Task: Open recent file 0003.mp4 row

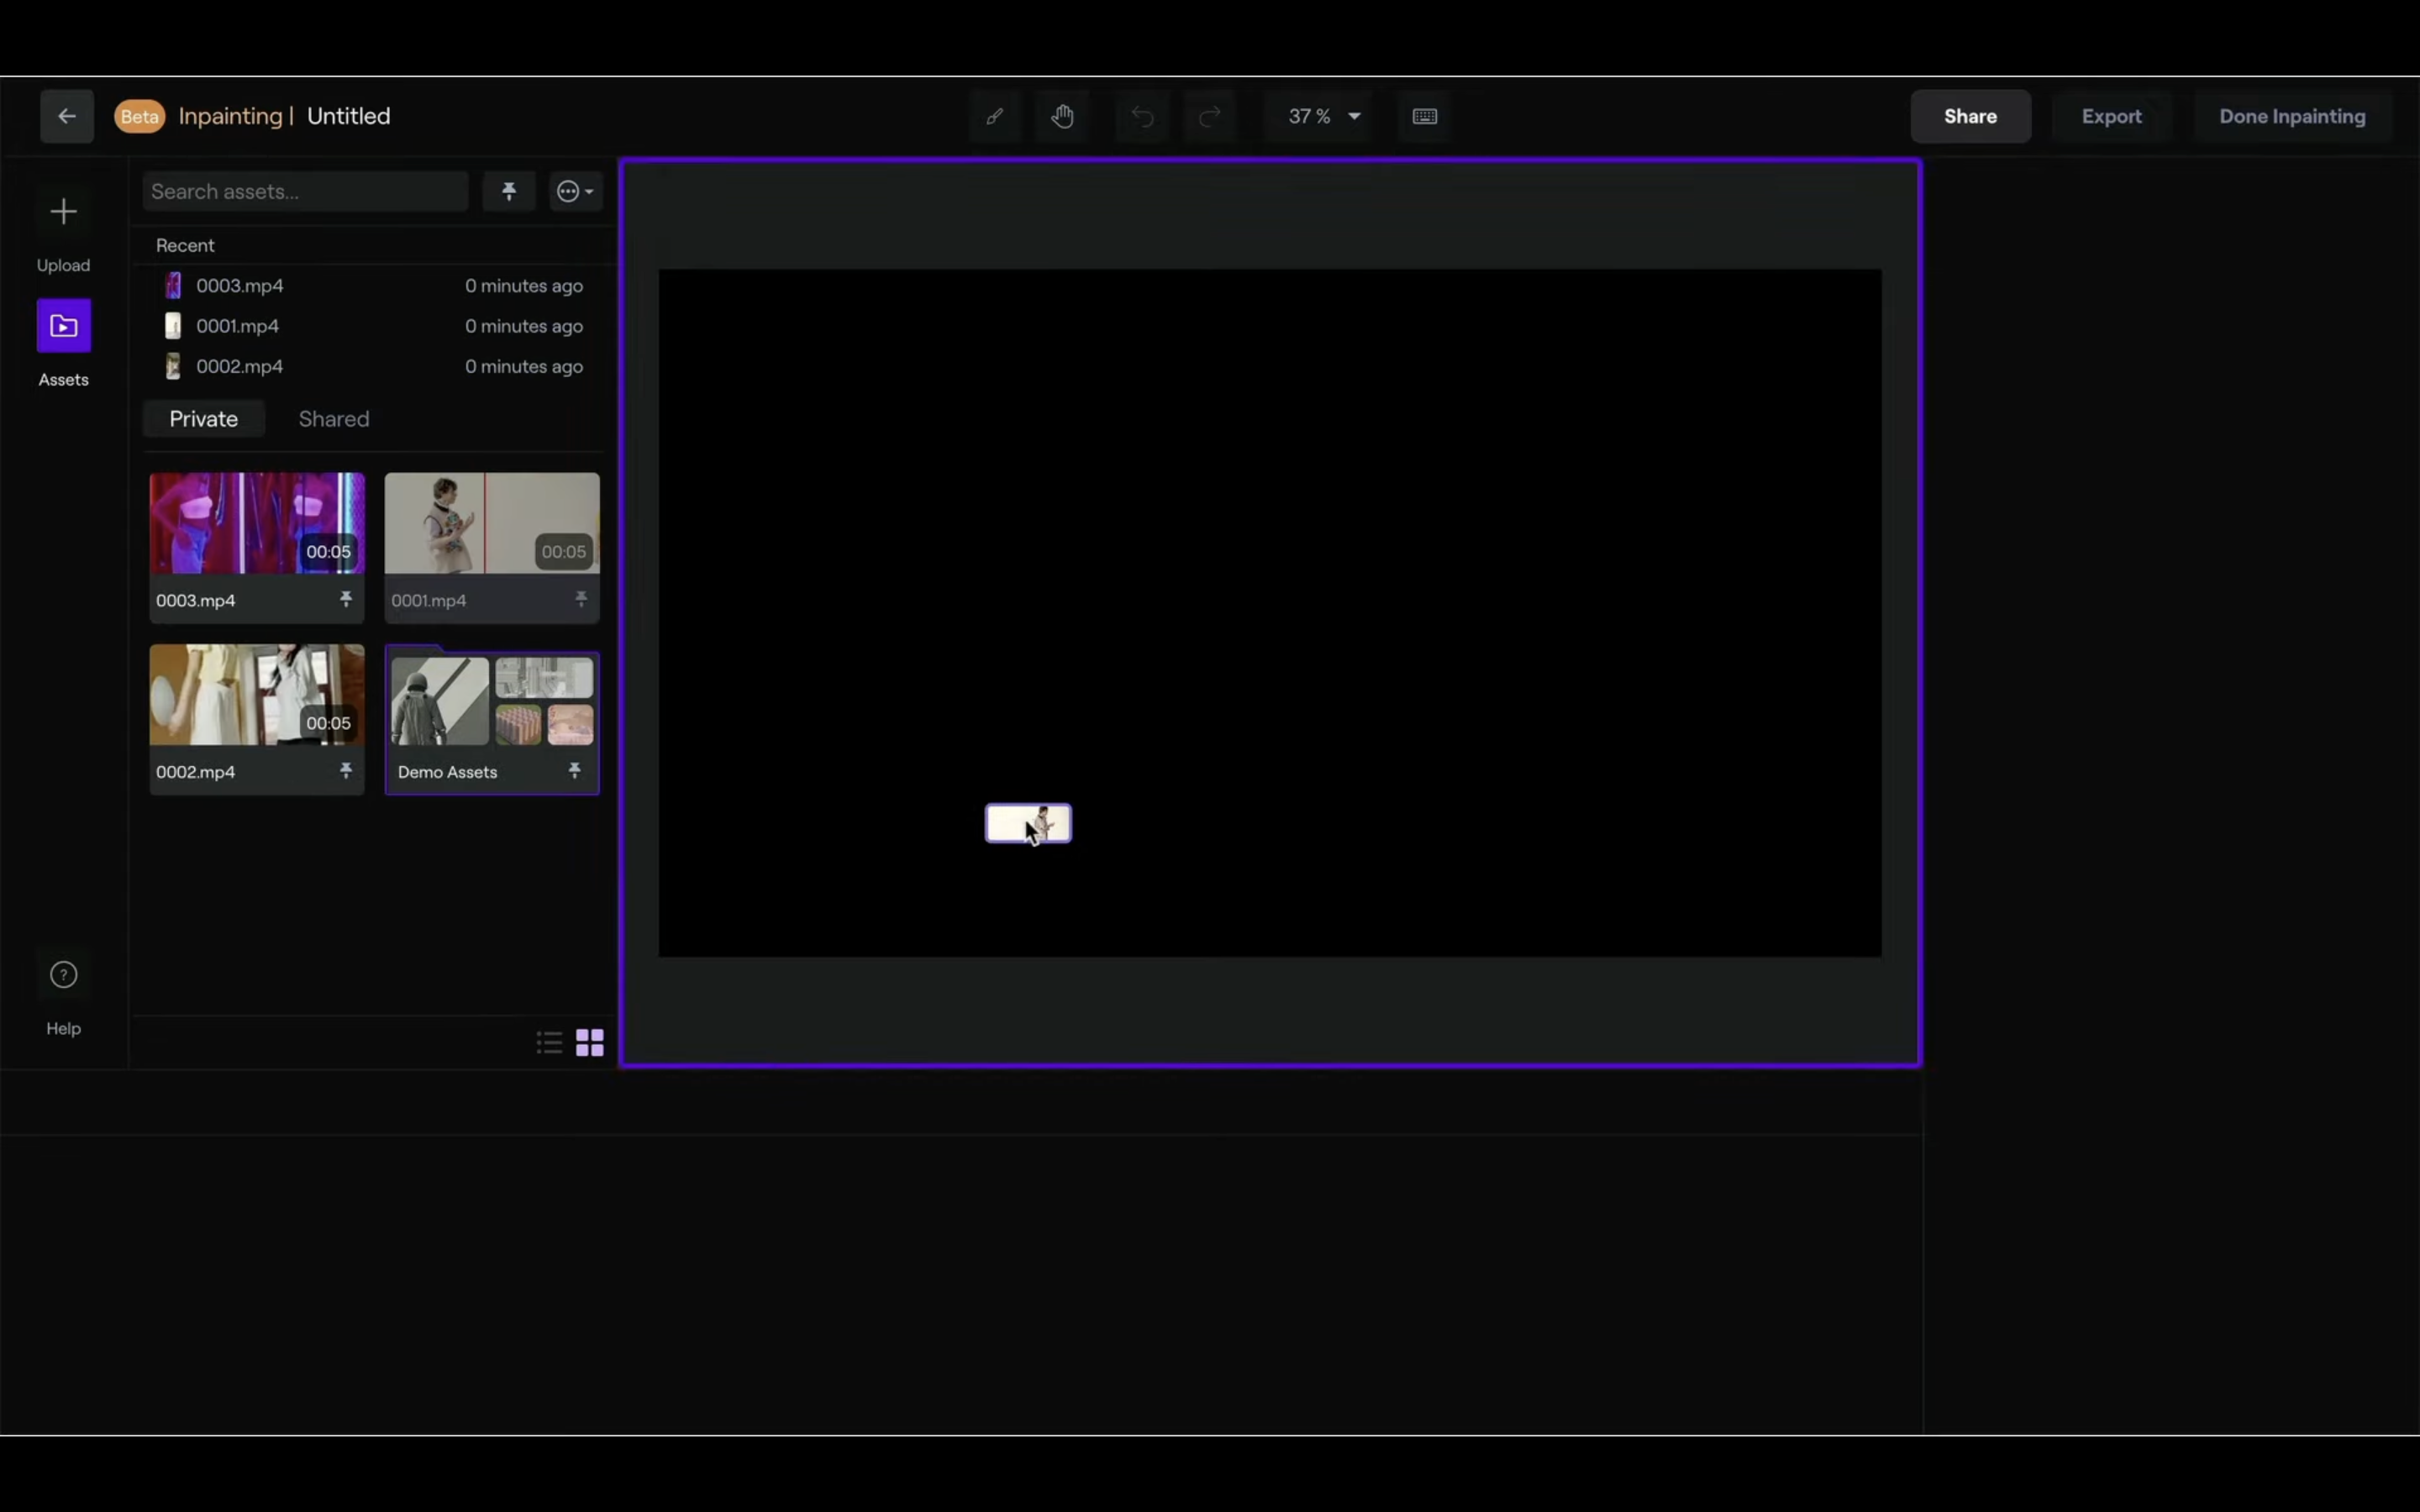Action: click(x=373, y=286)
